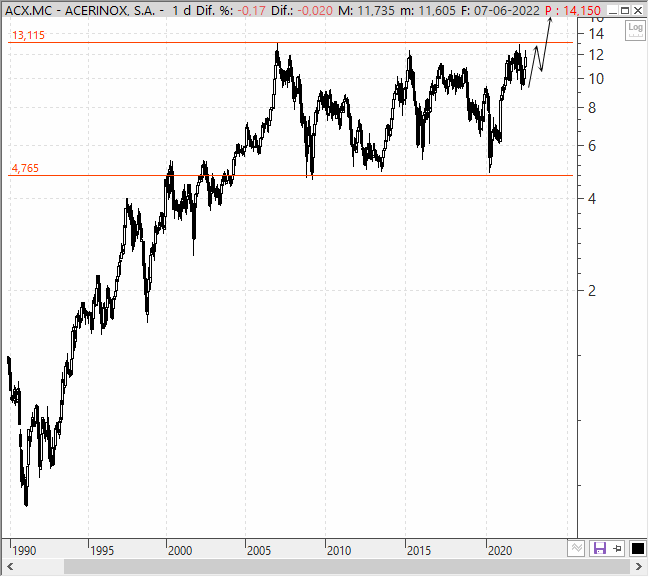
Task: Select the 4,765 support line label
Action: coord(25,168)
